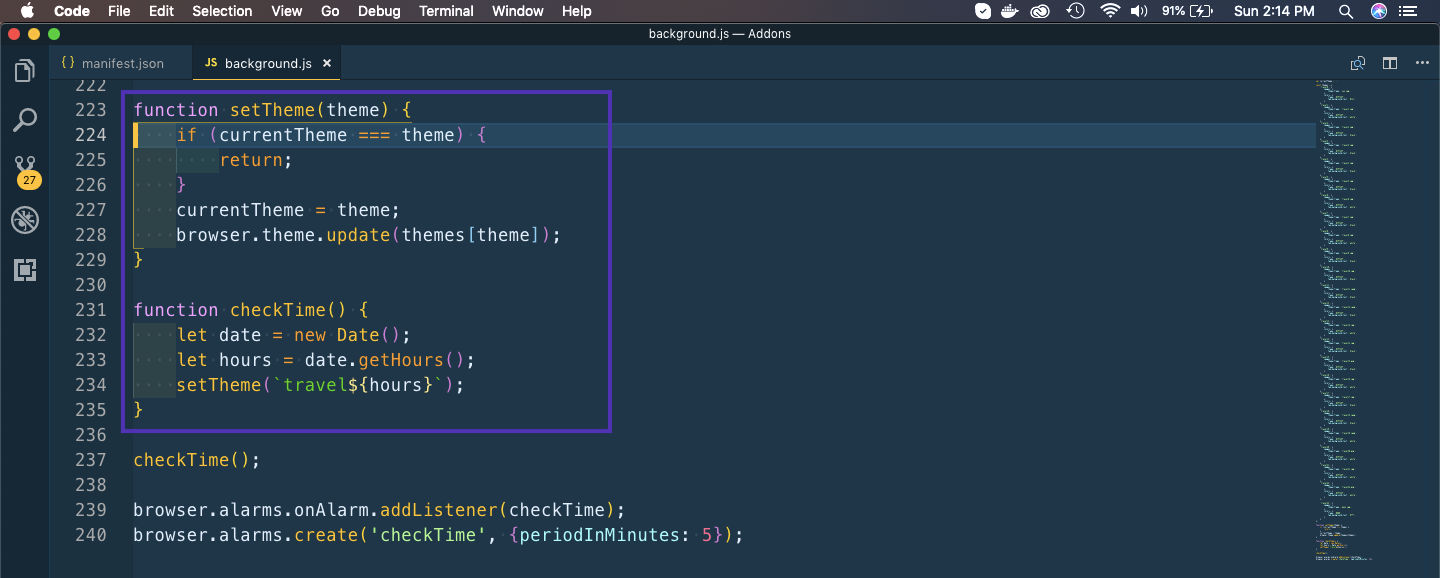Screen dimensions: 1440x578
Task: Open the Search view in activity bar
Action: 25,120
